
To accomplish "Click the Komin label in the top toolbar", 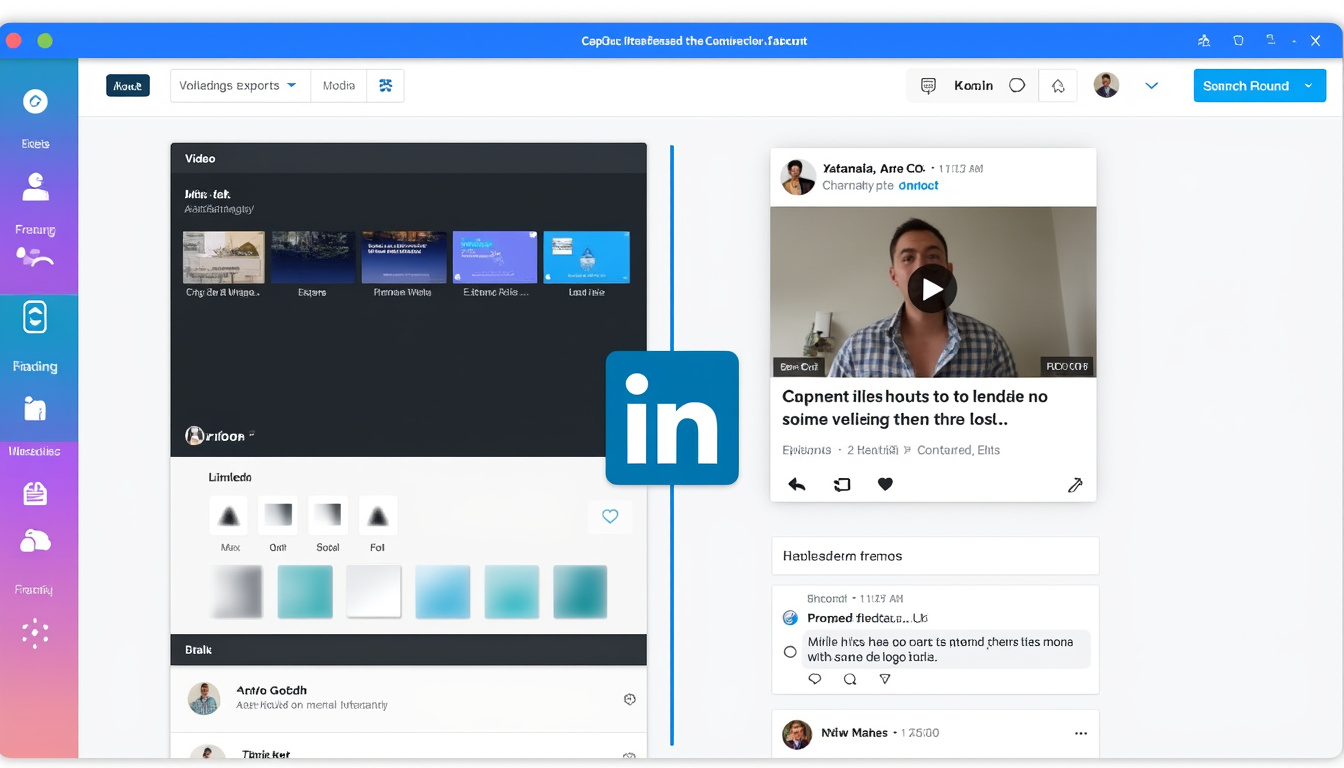I will (974, 86).
